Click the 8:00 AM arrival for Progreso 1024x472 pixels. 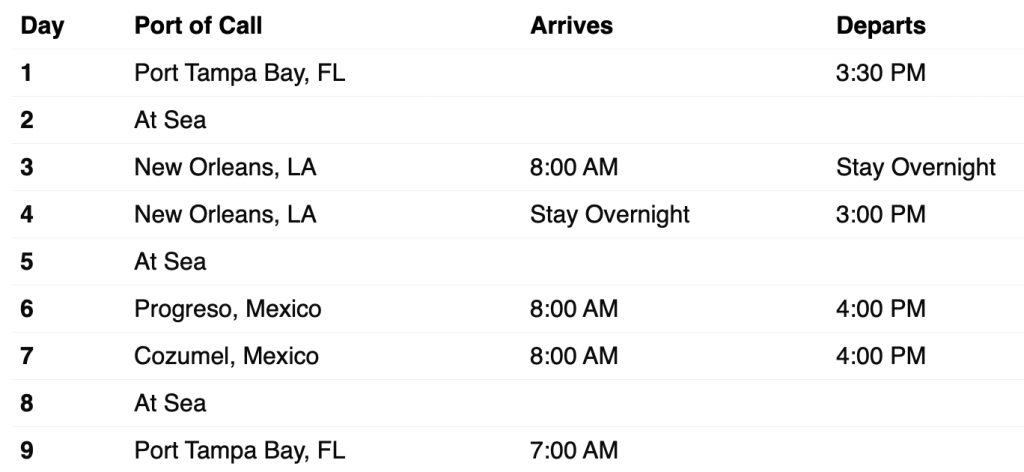pyautogui.click(x=574, y=309)
